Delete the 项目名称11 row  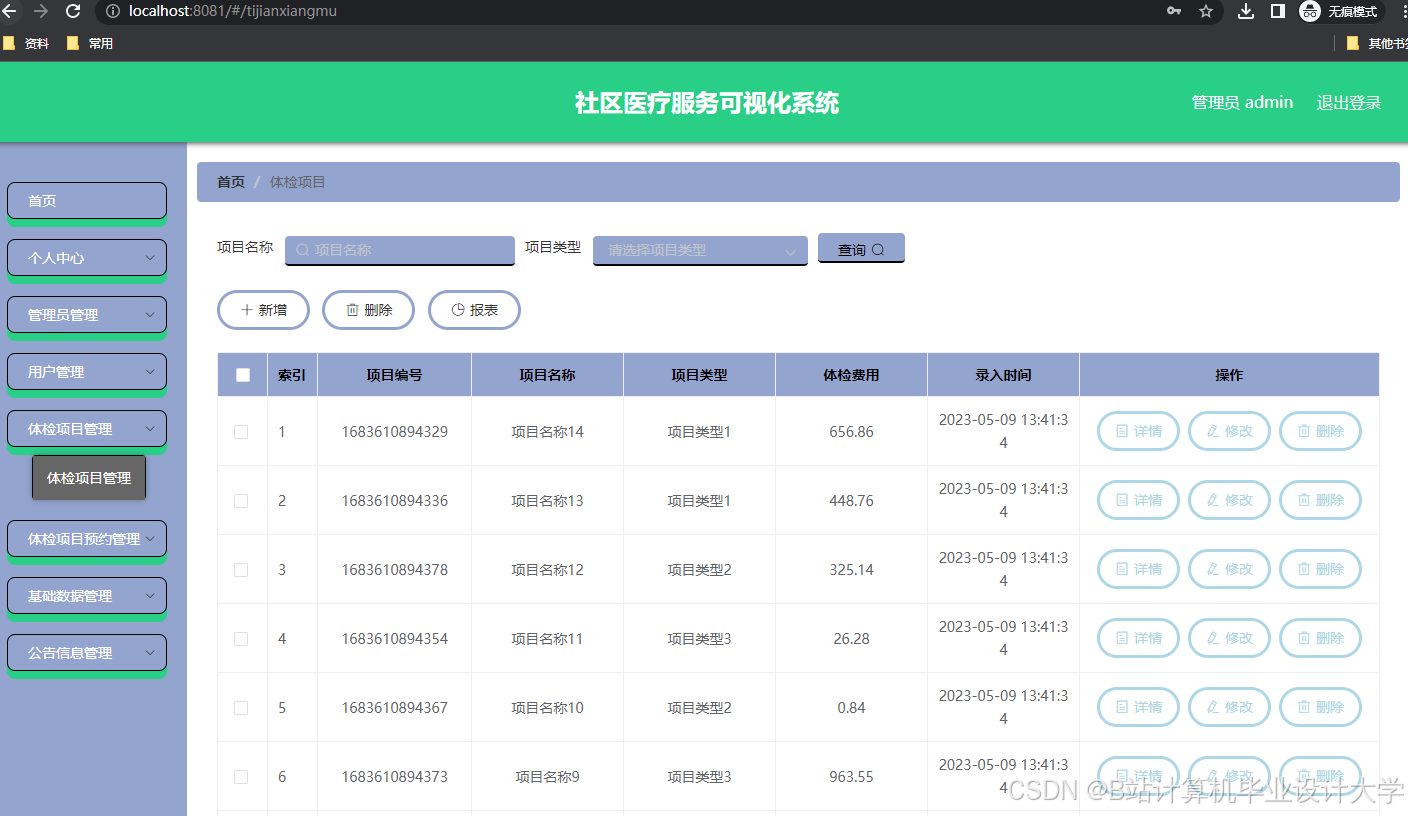[x=1320, y=638]
